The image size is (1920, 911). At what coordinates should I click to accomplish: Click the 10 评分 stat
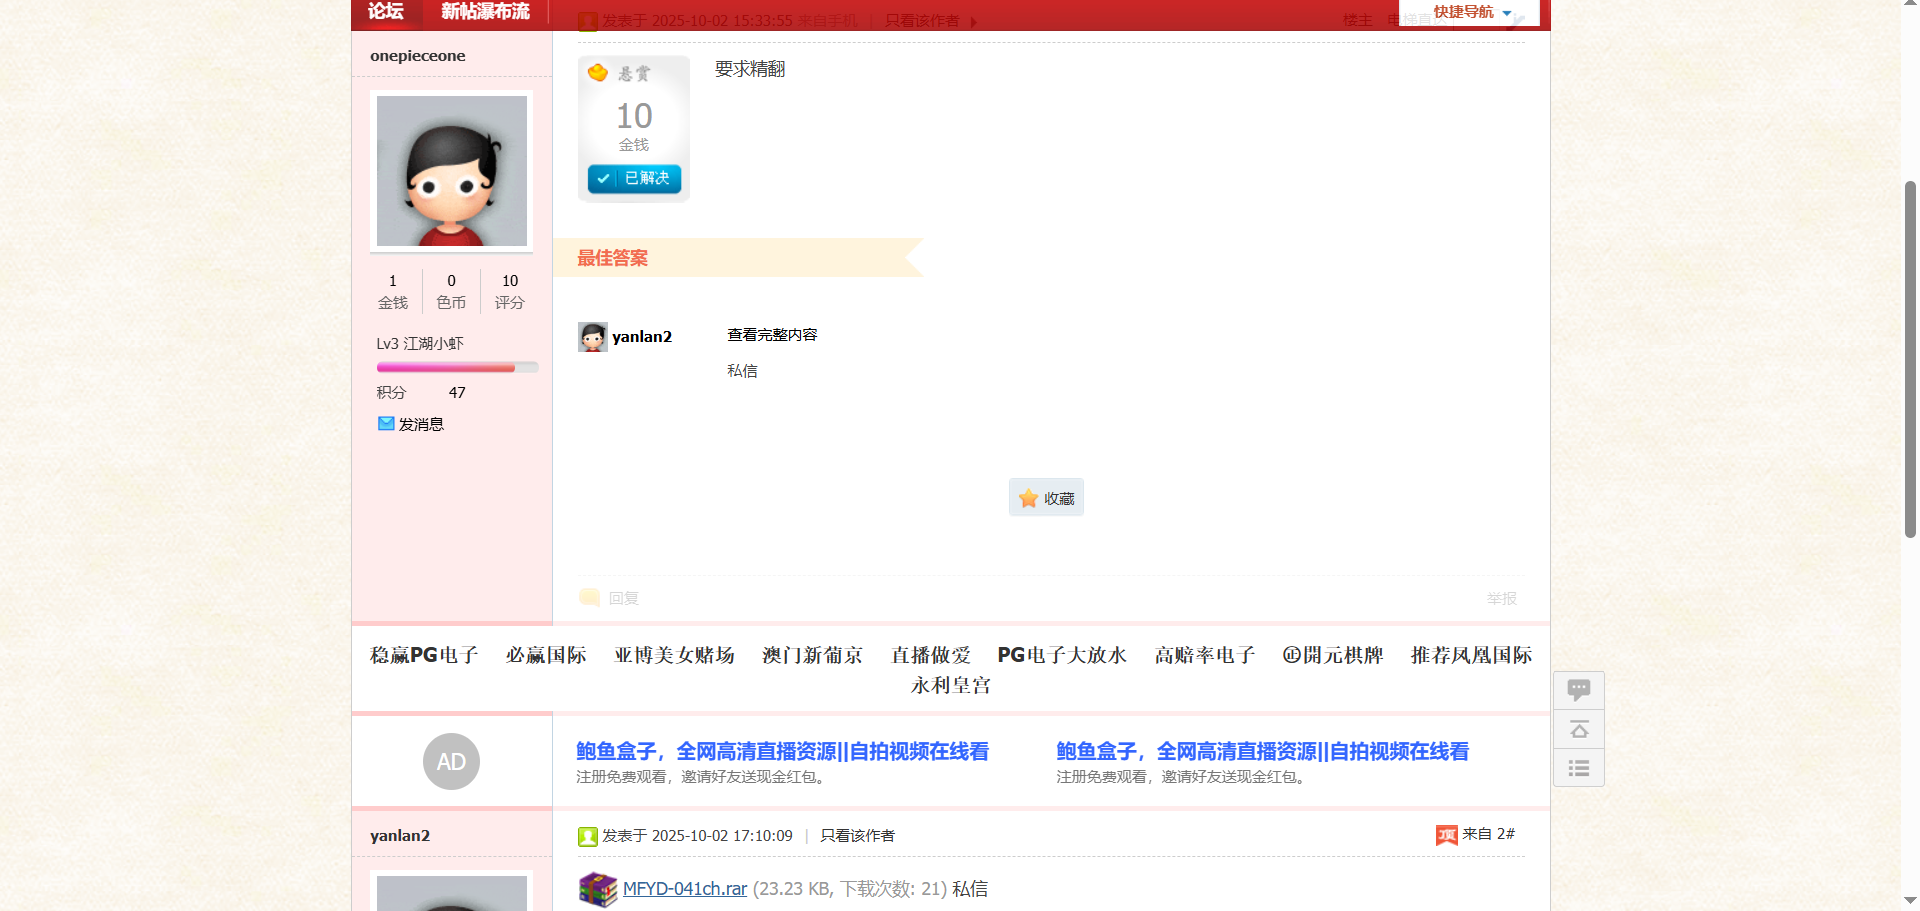tap(510, 291)
